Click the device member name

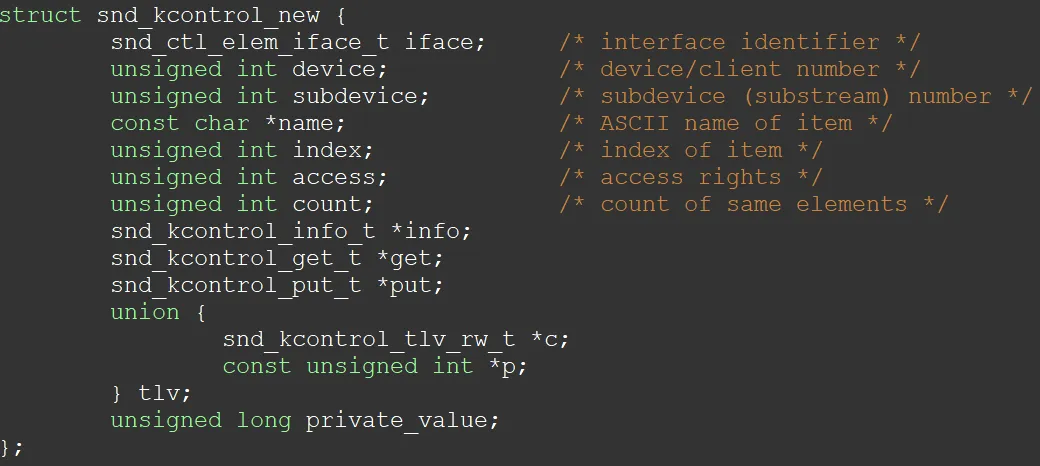click(334, 70)
